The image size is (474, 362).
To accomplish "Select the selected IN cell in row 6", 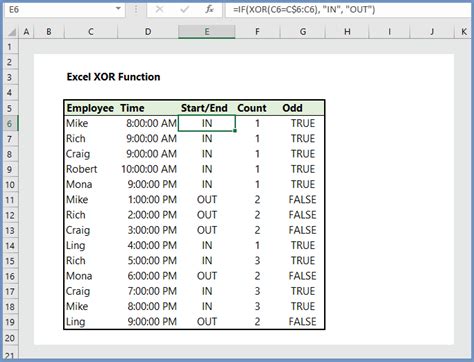I will pyautogui.click(x=207, y=123).
